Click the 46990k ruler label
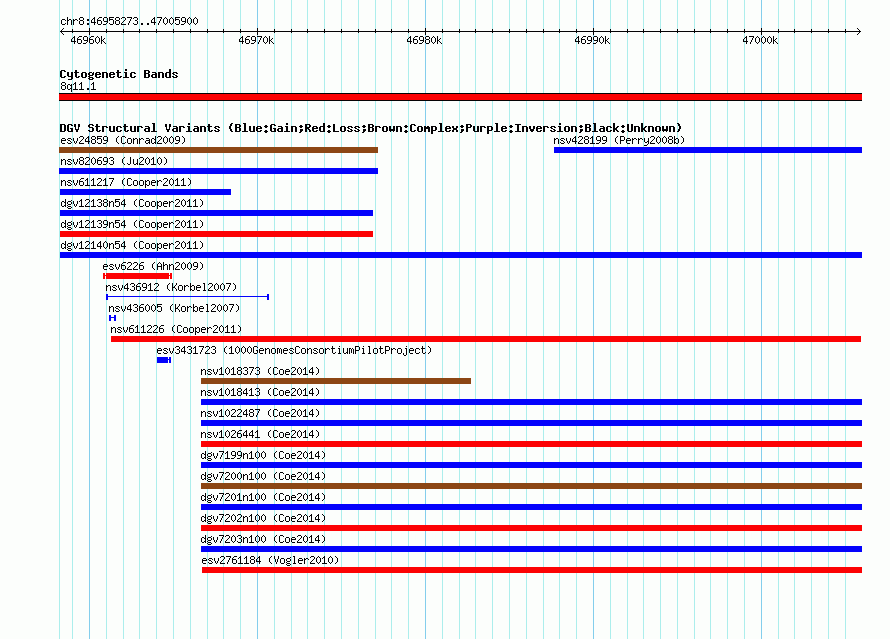Viewport: 890px width, 639px height. pyautogui.click(x=592, y=40)
